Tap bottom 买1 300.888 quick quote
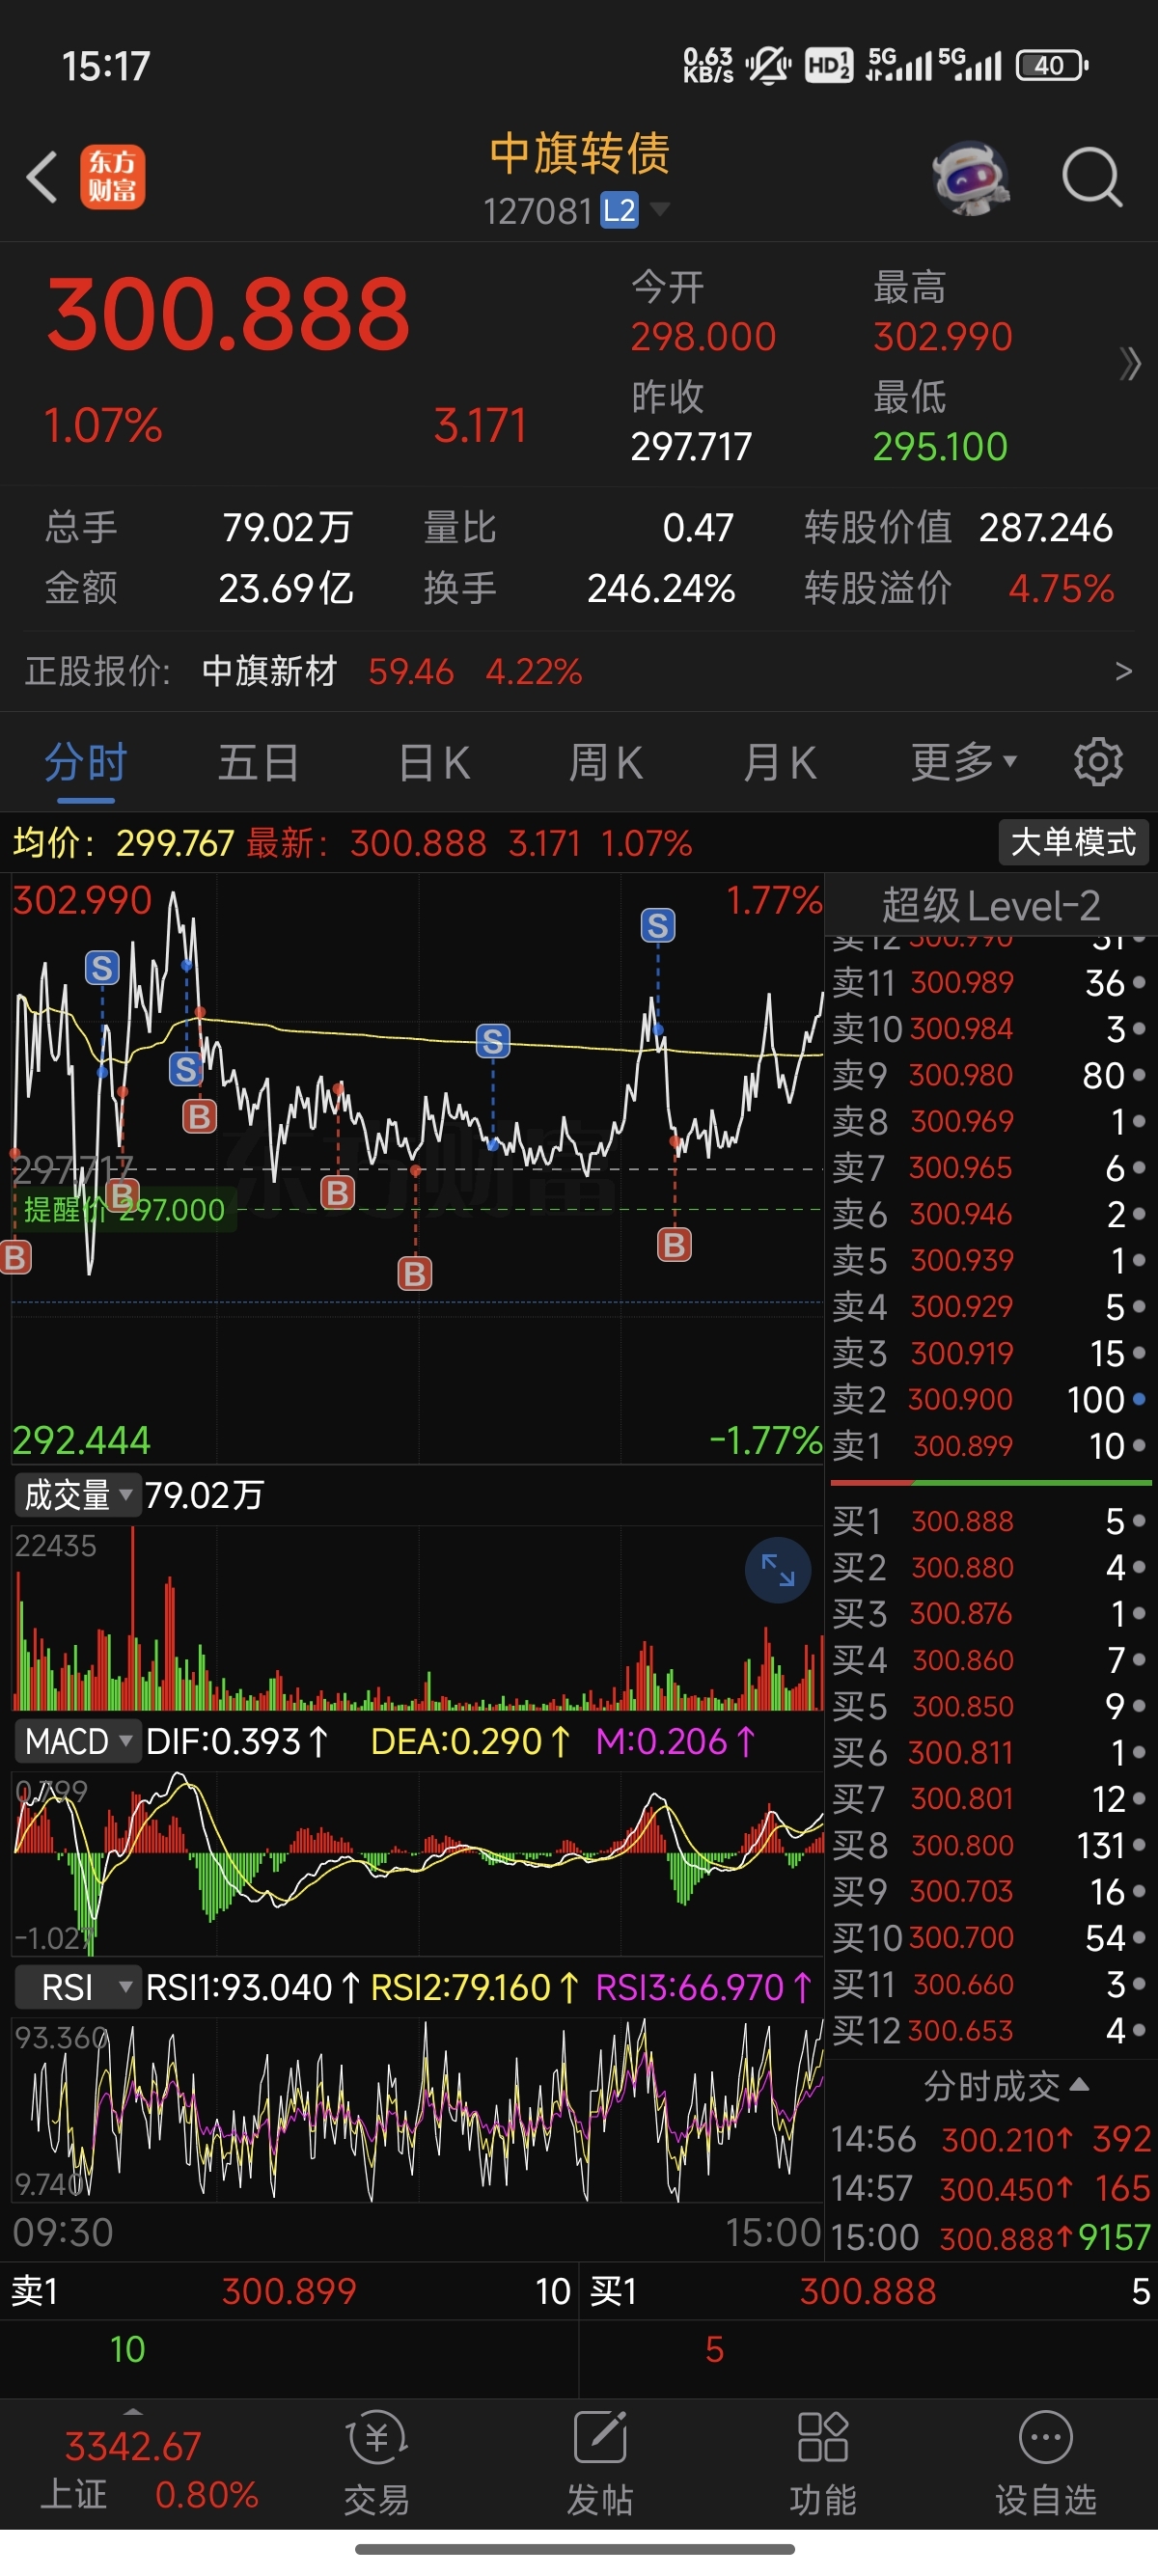The width and height of the screenshot is (1158, 2576). [x=868, y=2291]
